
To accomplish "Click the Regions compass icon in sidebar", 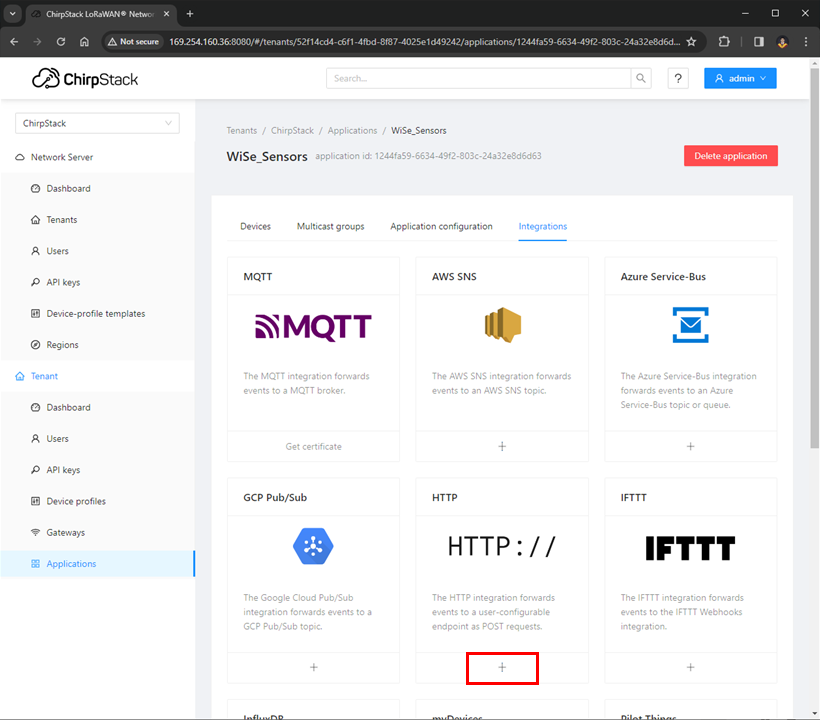I will tap(36, 344).
